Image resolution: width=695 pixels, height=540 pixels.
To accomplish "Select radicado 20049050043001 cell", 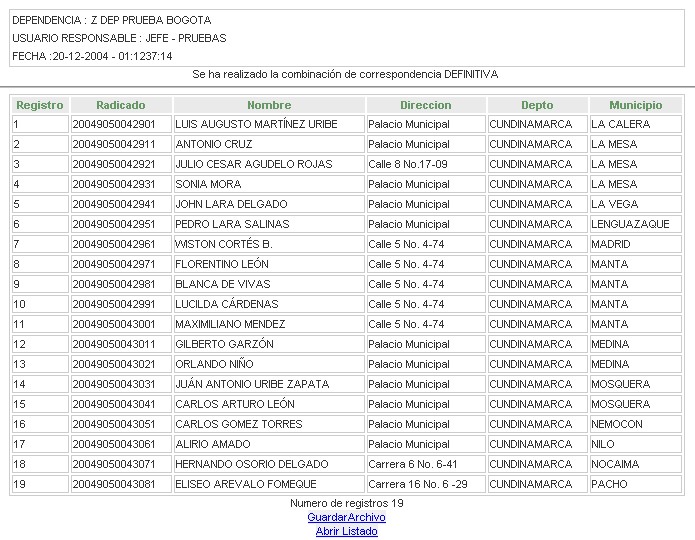I will (x=121, y=324).
